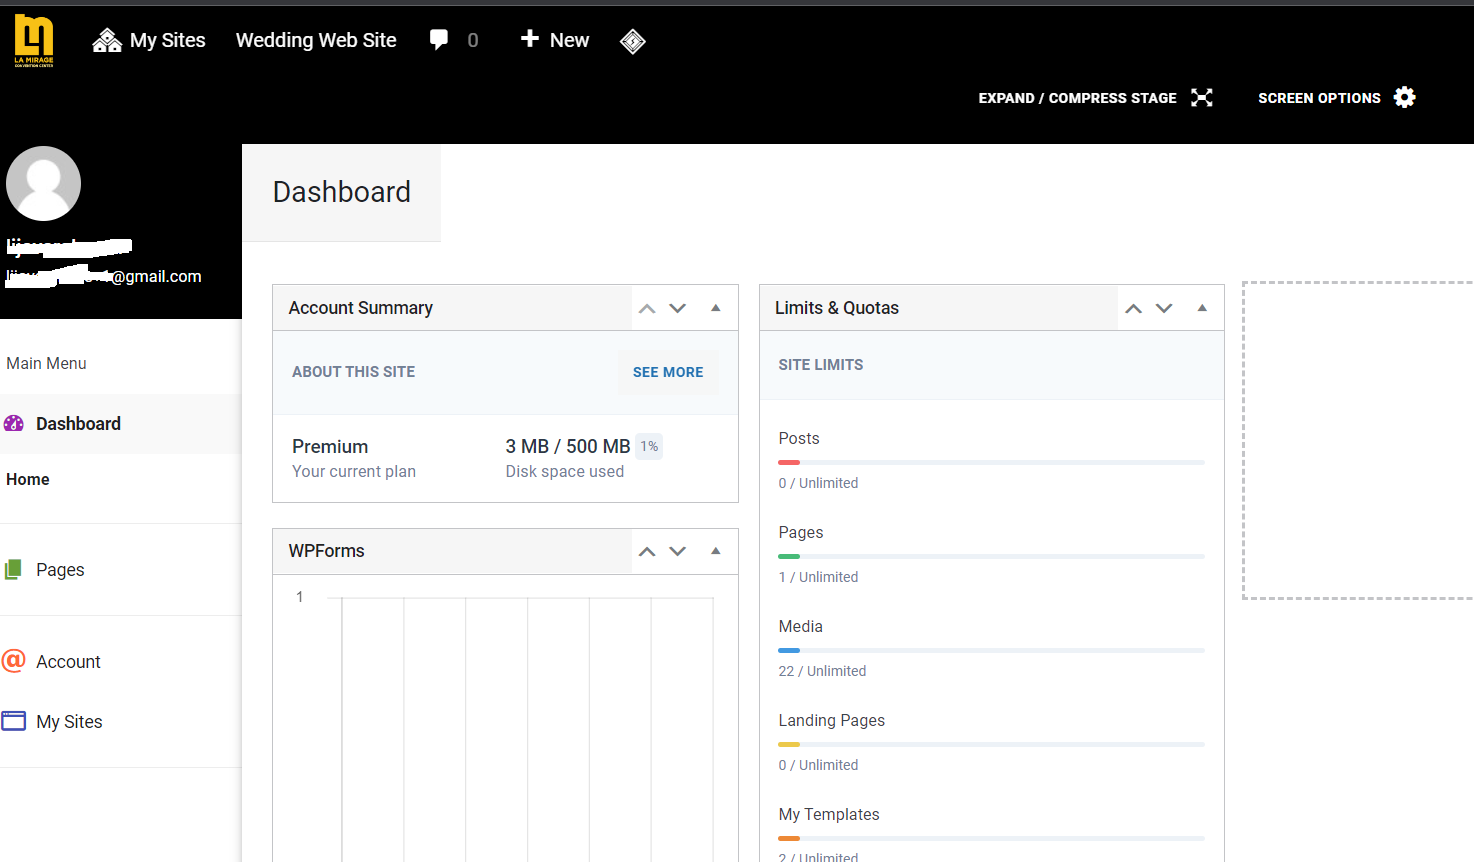Click the green Pages icon in sidebar
Screen dimensions: 1474x862
(13, 569)
